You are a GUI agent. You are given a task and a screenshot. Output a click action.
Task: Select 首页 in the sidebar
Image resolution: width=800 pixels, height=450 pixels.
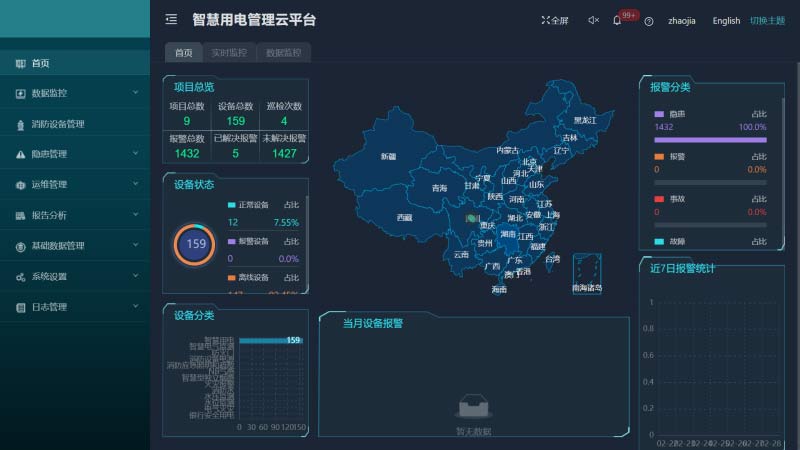pyautogui.click(x=40, y=63)
